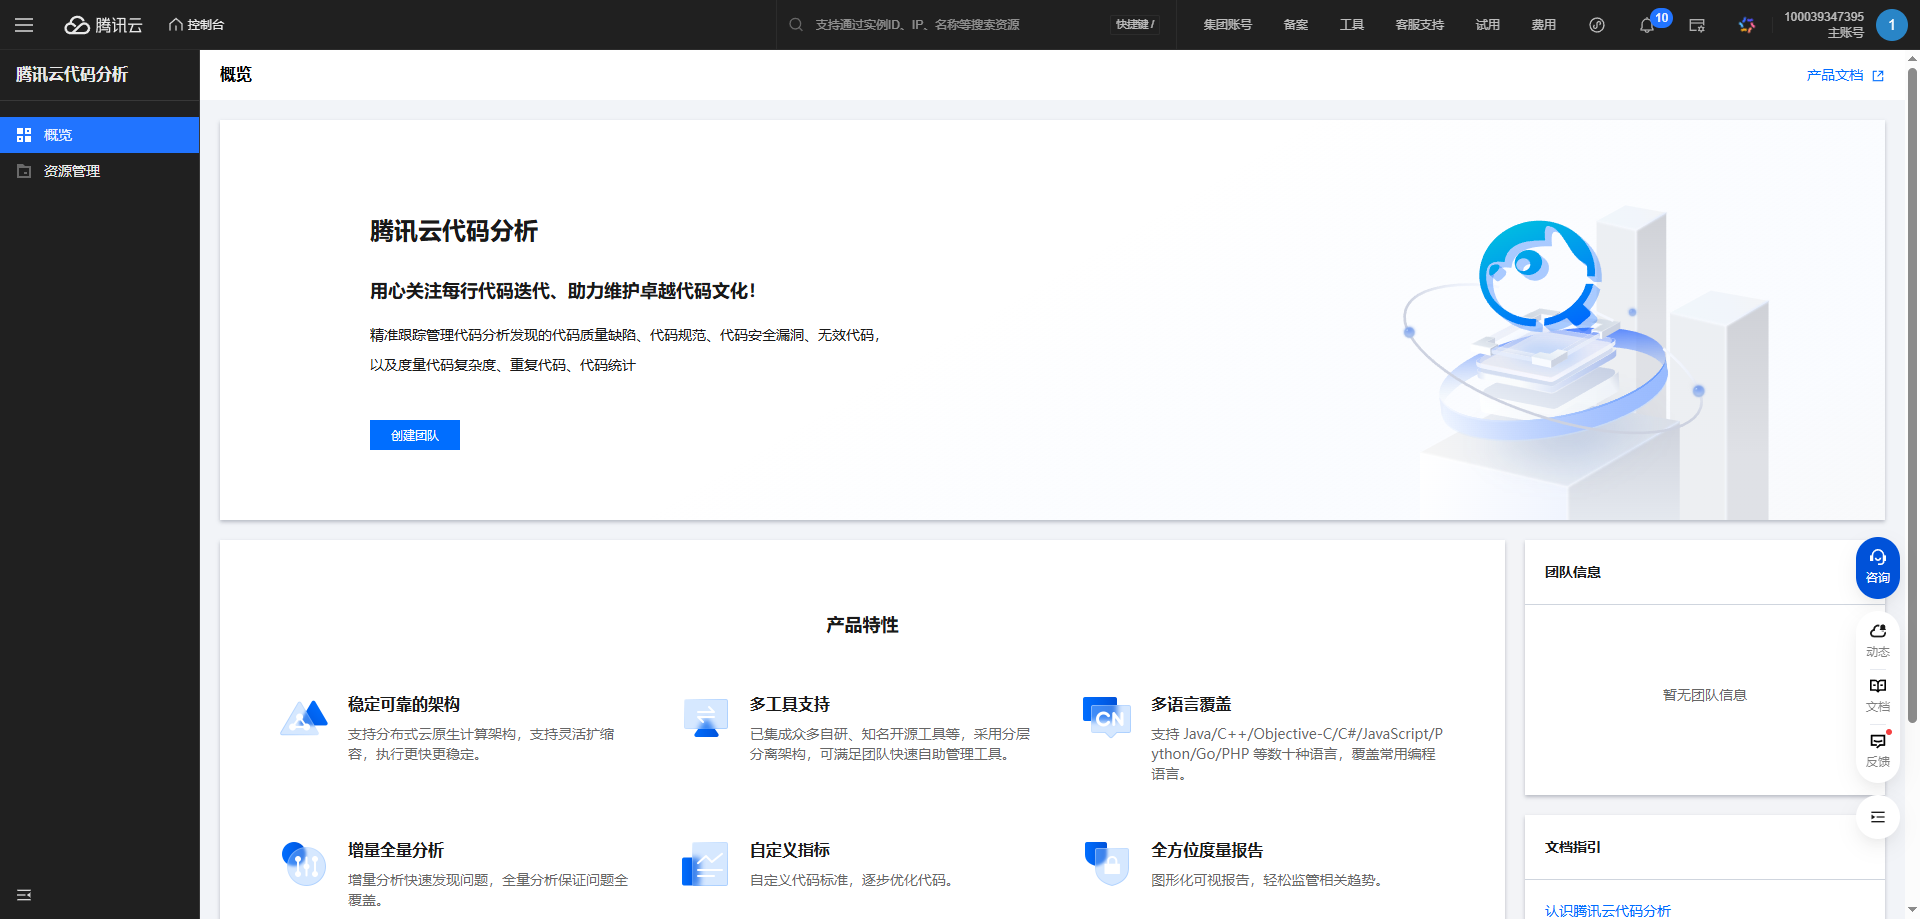Viewport: 1920px width, 919px height.
Task: Click 全方位度量报告 feature icon
Action: pyautogui.click(x=1107, y=864)
